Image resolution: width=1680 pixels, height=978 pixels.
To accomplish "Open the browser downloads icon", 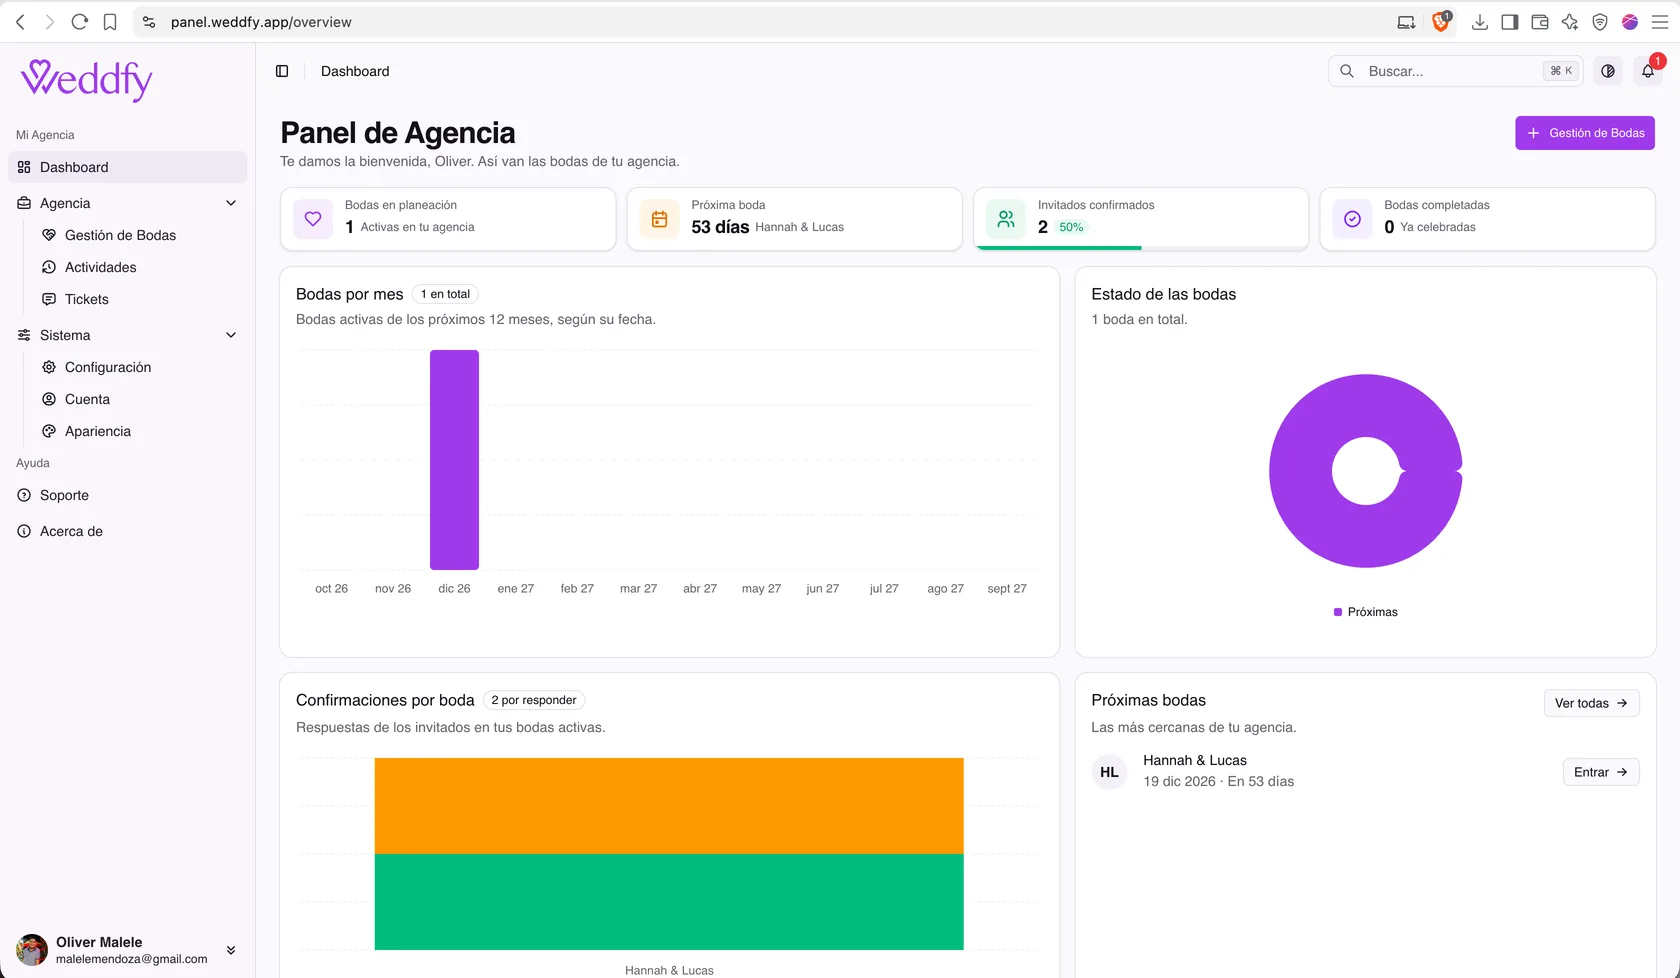I will coord(1480,22).
